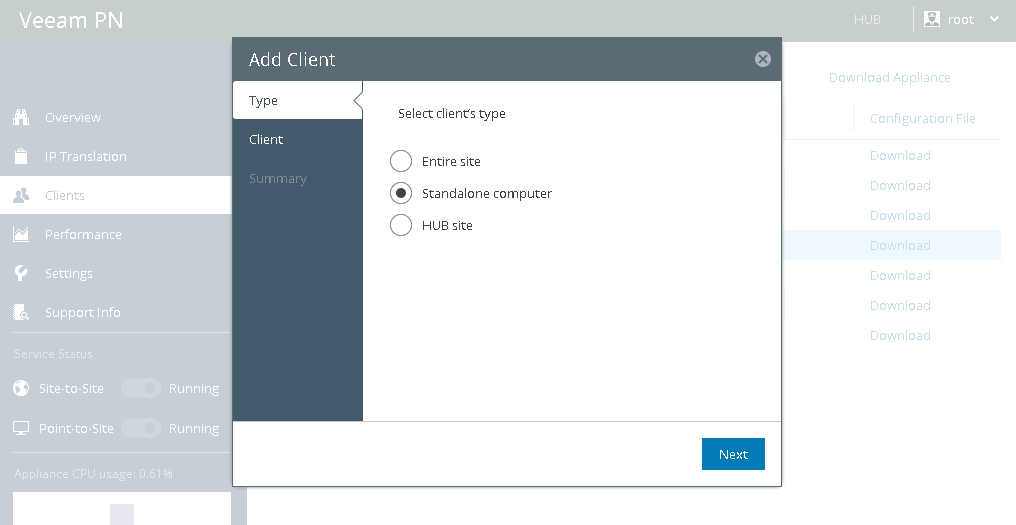Open the Client step in wizard
This screenshot has width=1016, height=525.
point(266,139)
